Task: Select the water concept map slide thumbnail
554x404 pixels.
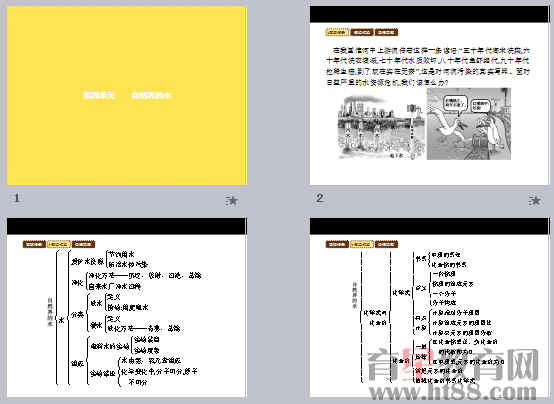Action: (126, 307)
